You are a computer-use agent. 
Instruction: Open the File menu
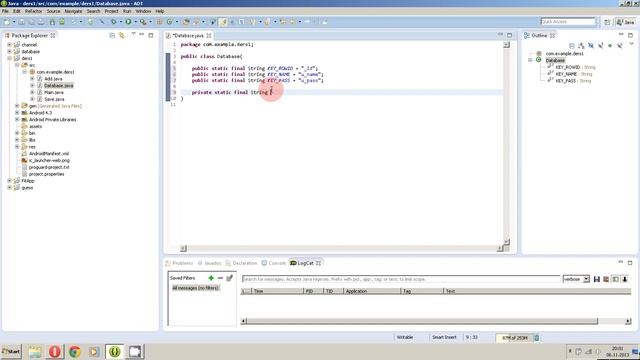click(x=5, y=11)
